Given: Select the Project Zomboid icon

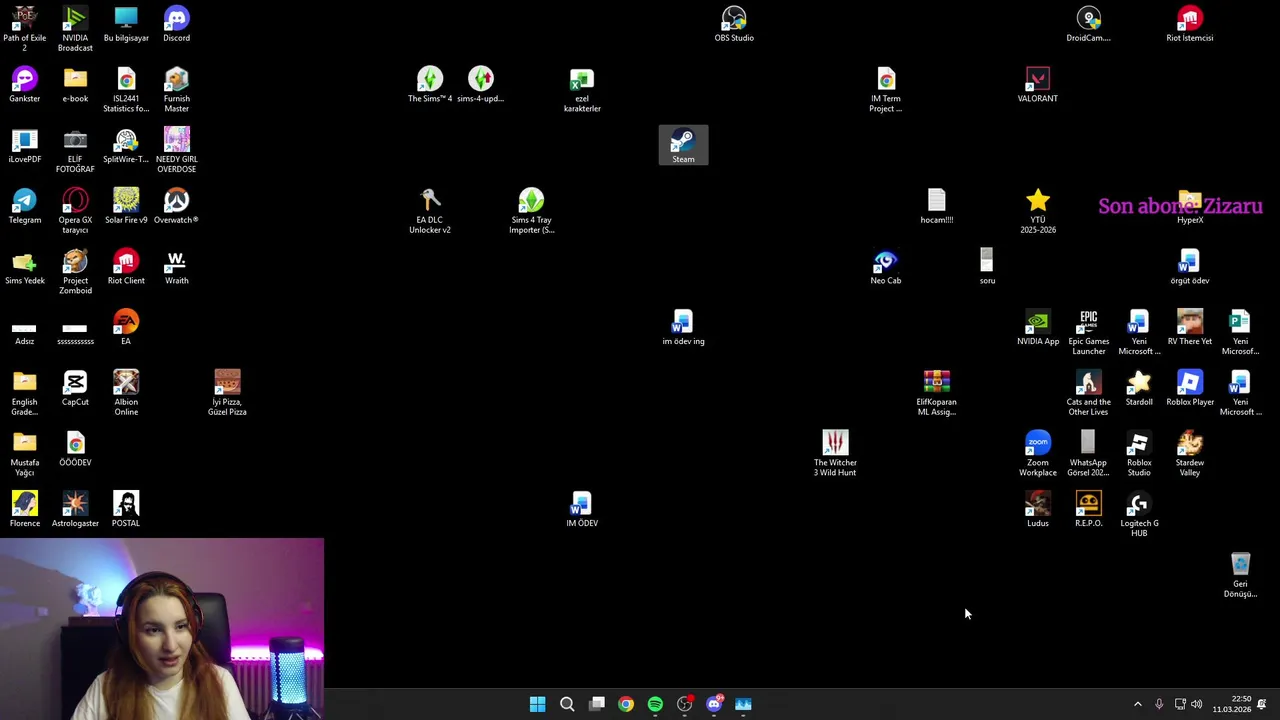Looking at the screenshot, I should tap(75, 272).
